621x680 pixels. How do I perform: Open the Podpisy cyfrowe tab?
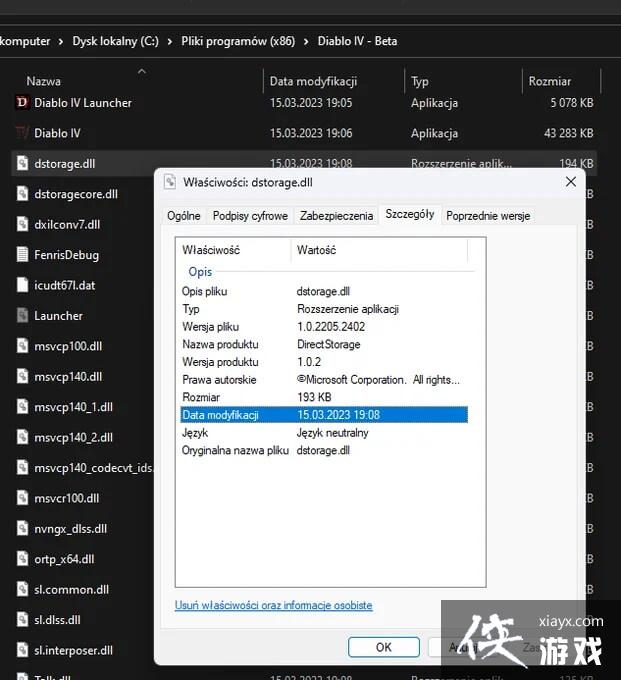click(x=250, y=216)
